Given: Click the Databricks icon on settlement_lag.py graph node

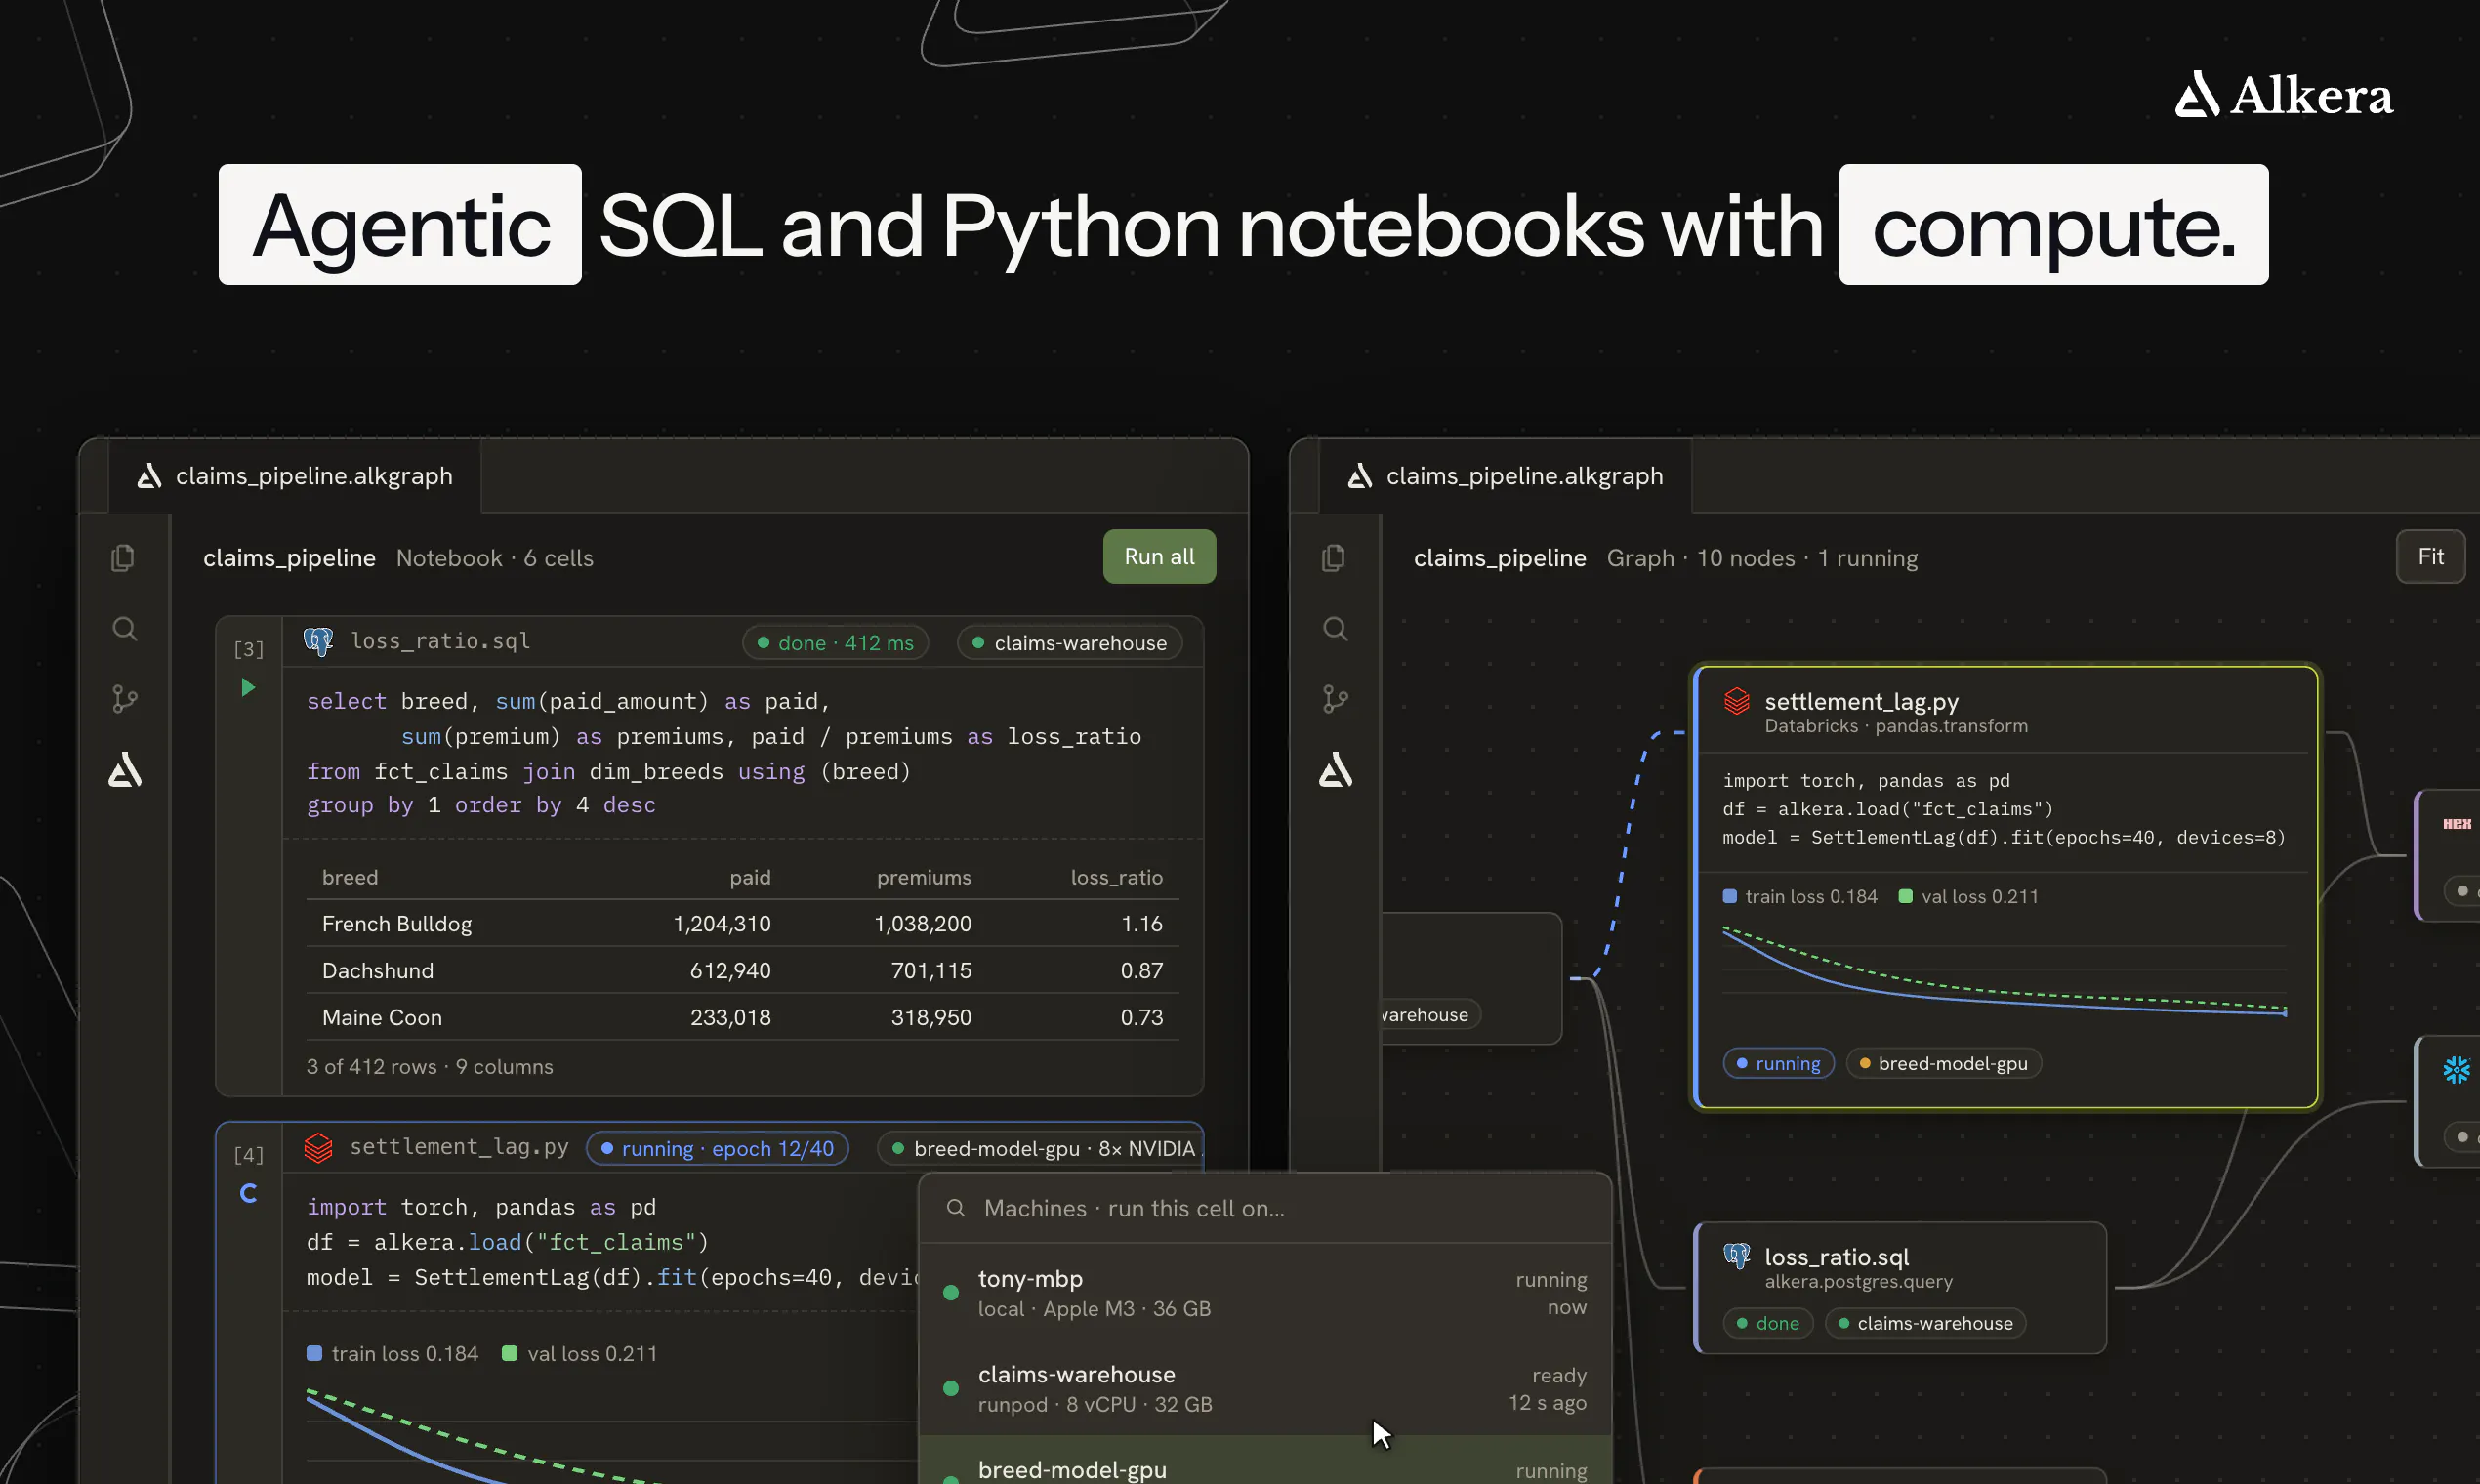Looking at the screenshot, I should tap(1737, 701).
